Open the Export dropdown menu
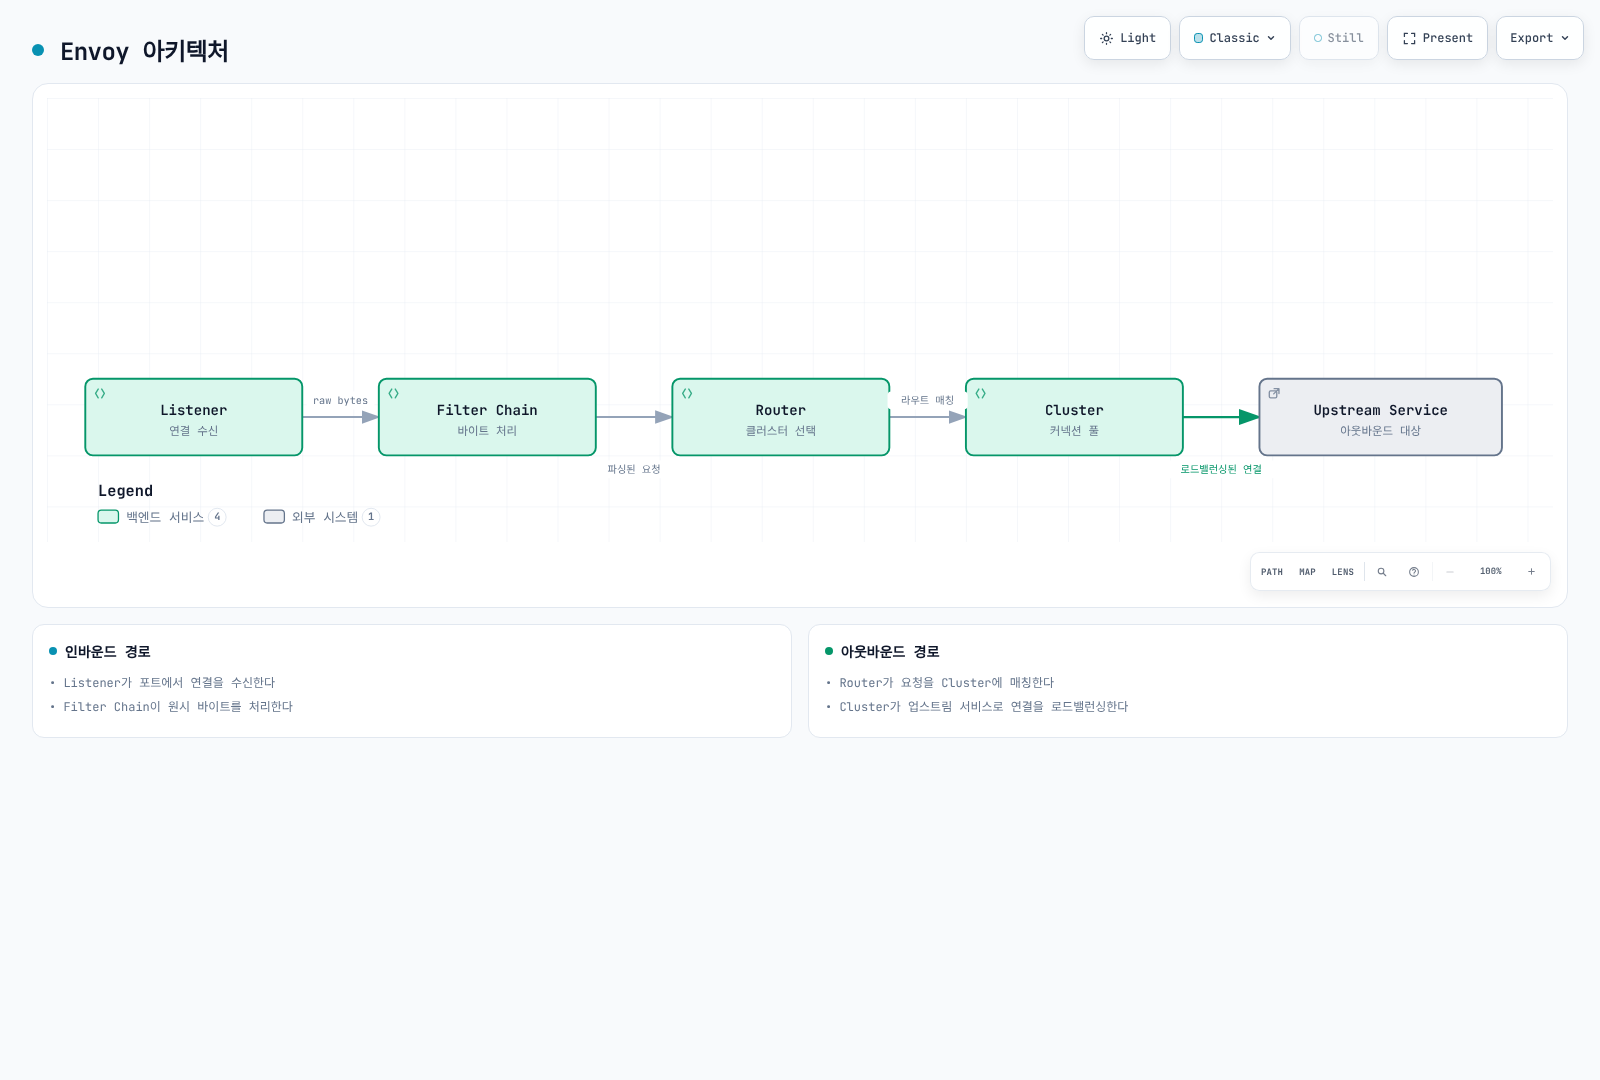 coord(1540,38)
